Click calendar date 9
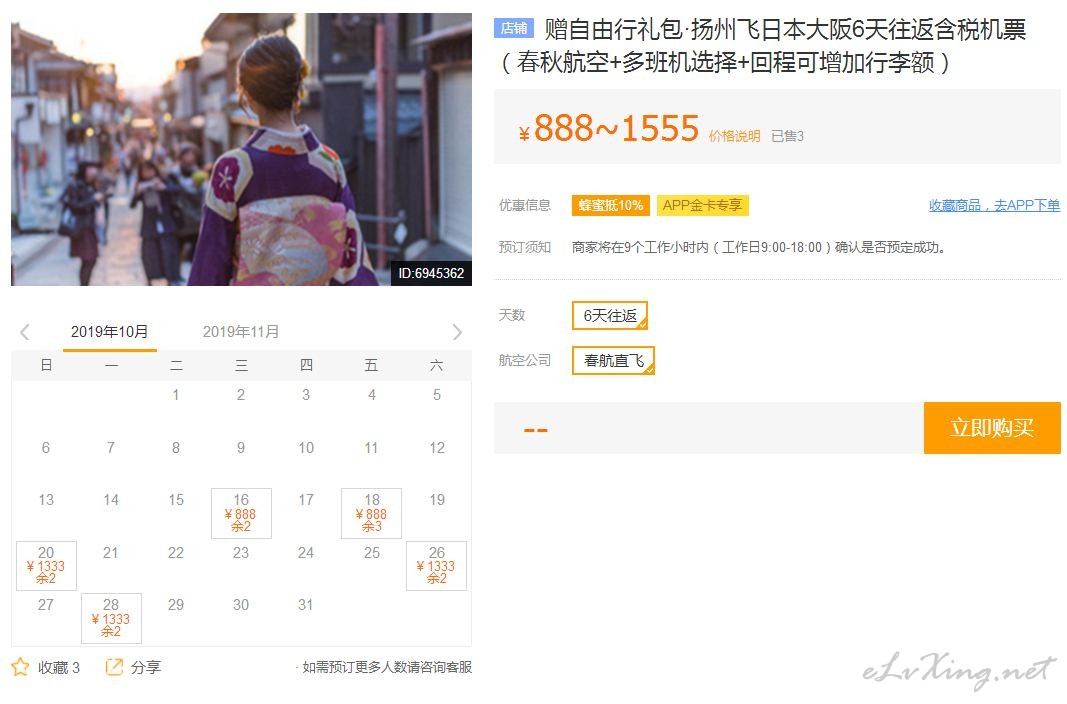Viewport: 1067px width, 704px height. (241, 448)
